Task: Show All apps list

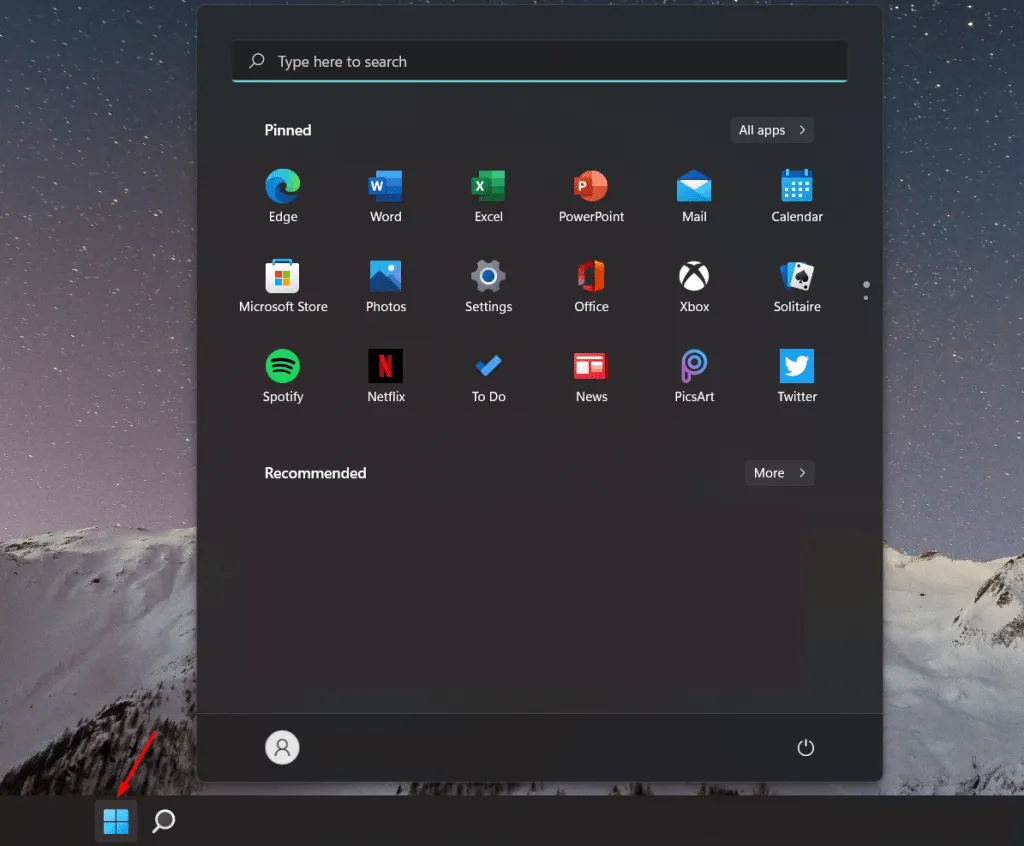Action: point(772,130)
